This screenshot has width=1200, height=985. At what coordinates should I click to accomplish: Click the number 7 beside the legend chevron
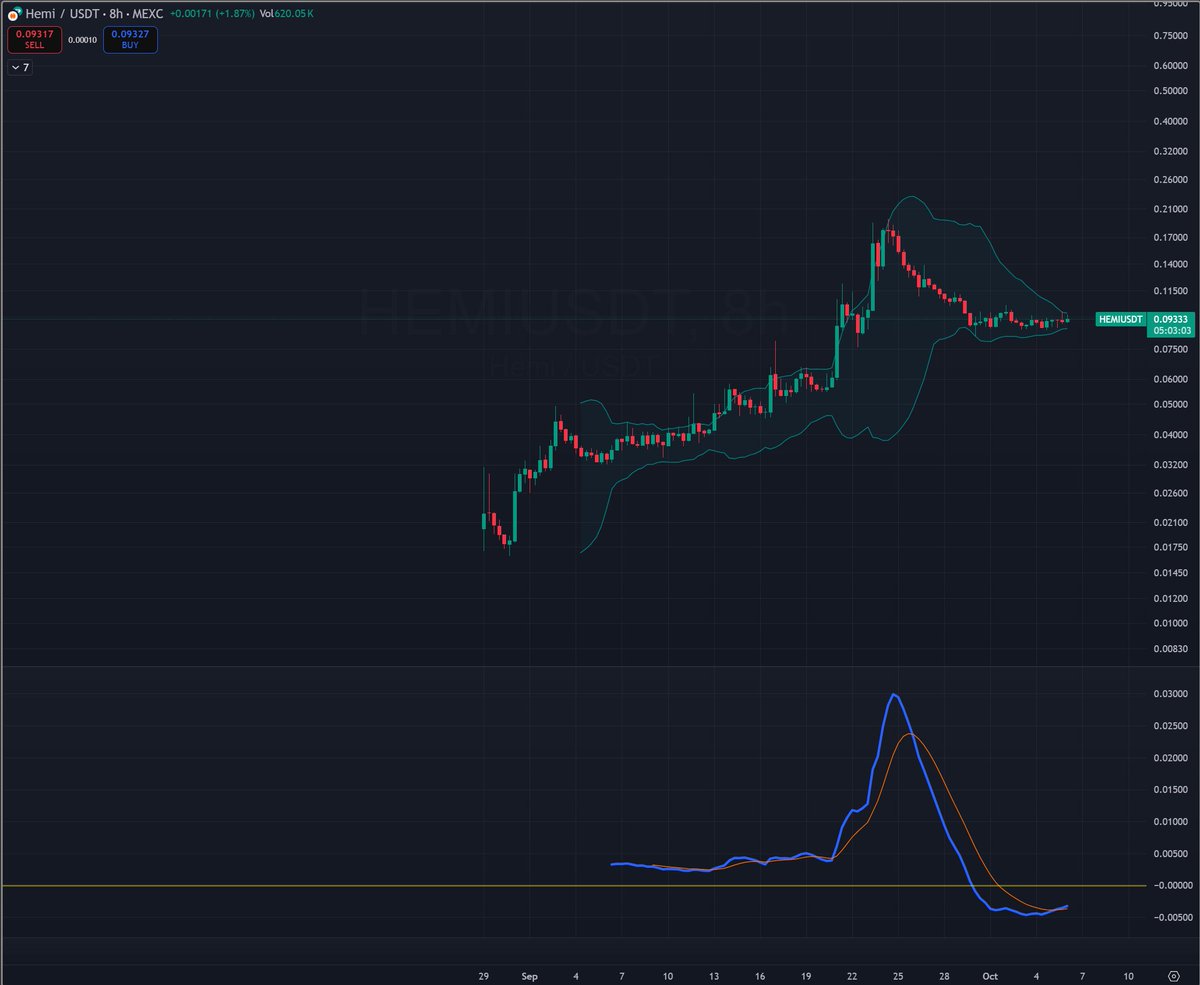coord(24,67)
